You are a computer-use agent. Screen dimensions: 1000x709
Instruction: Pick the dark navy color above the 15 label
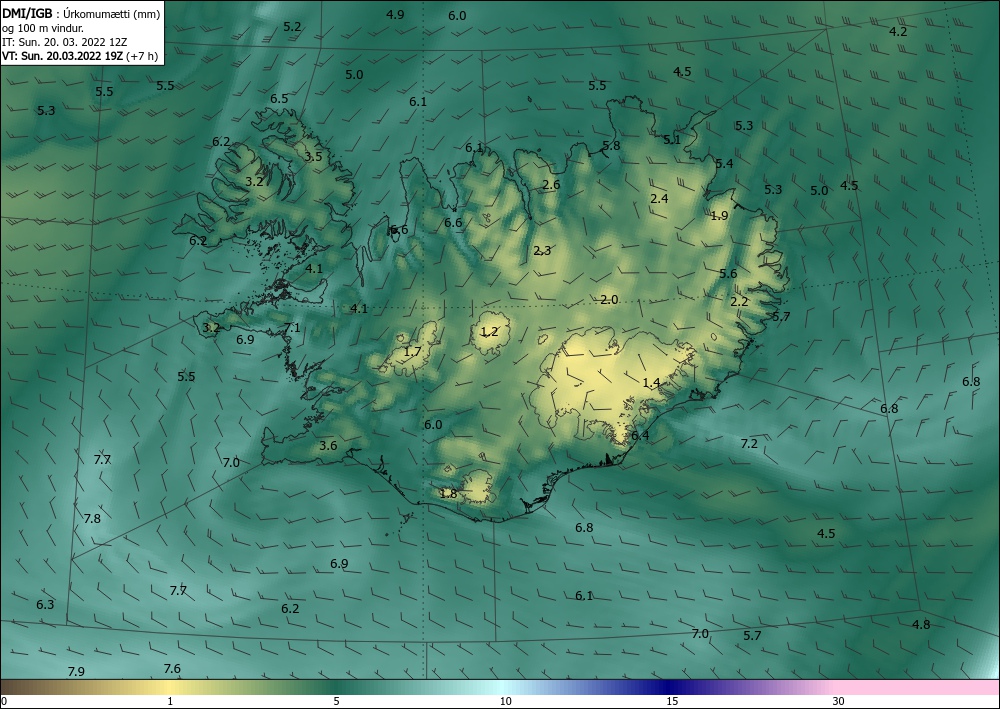[x=670, y=687]
